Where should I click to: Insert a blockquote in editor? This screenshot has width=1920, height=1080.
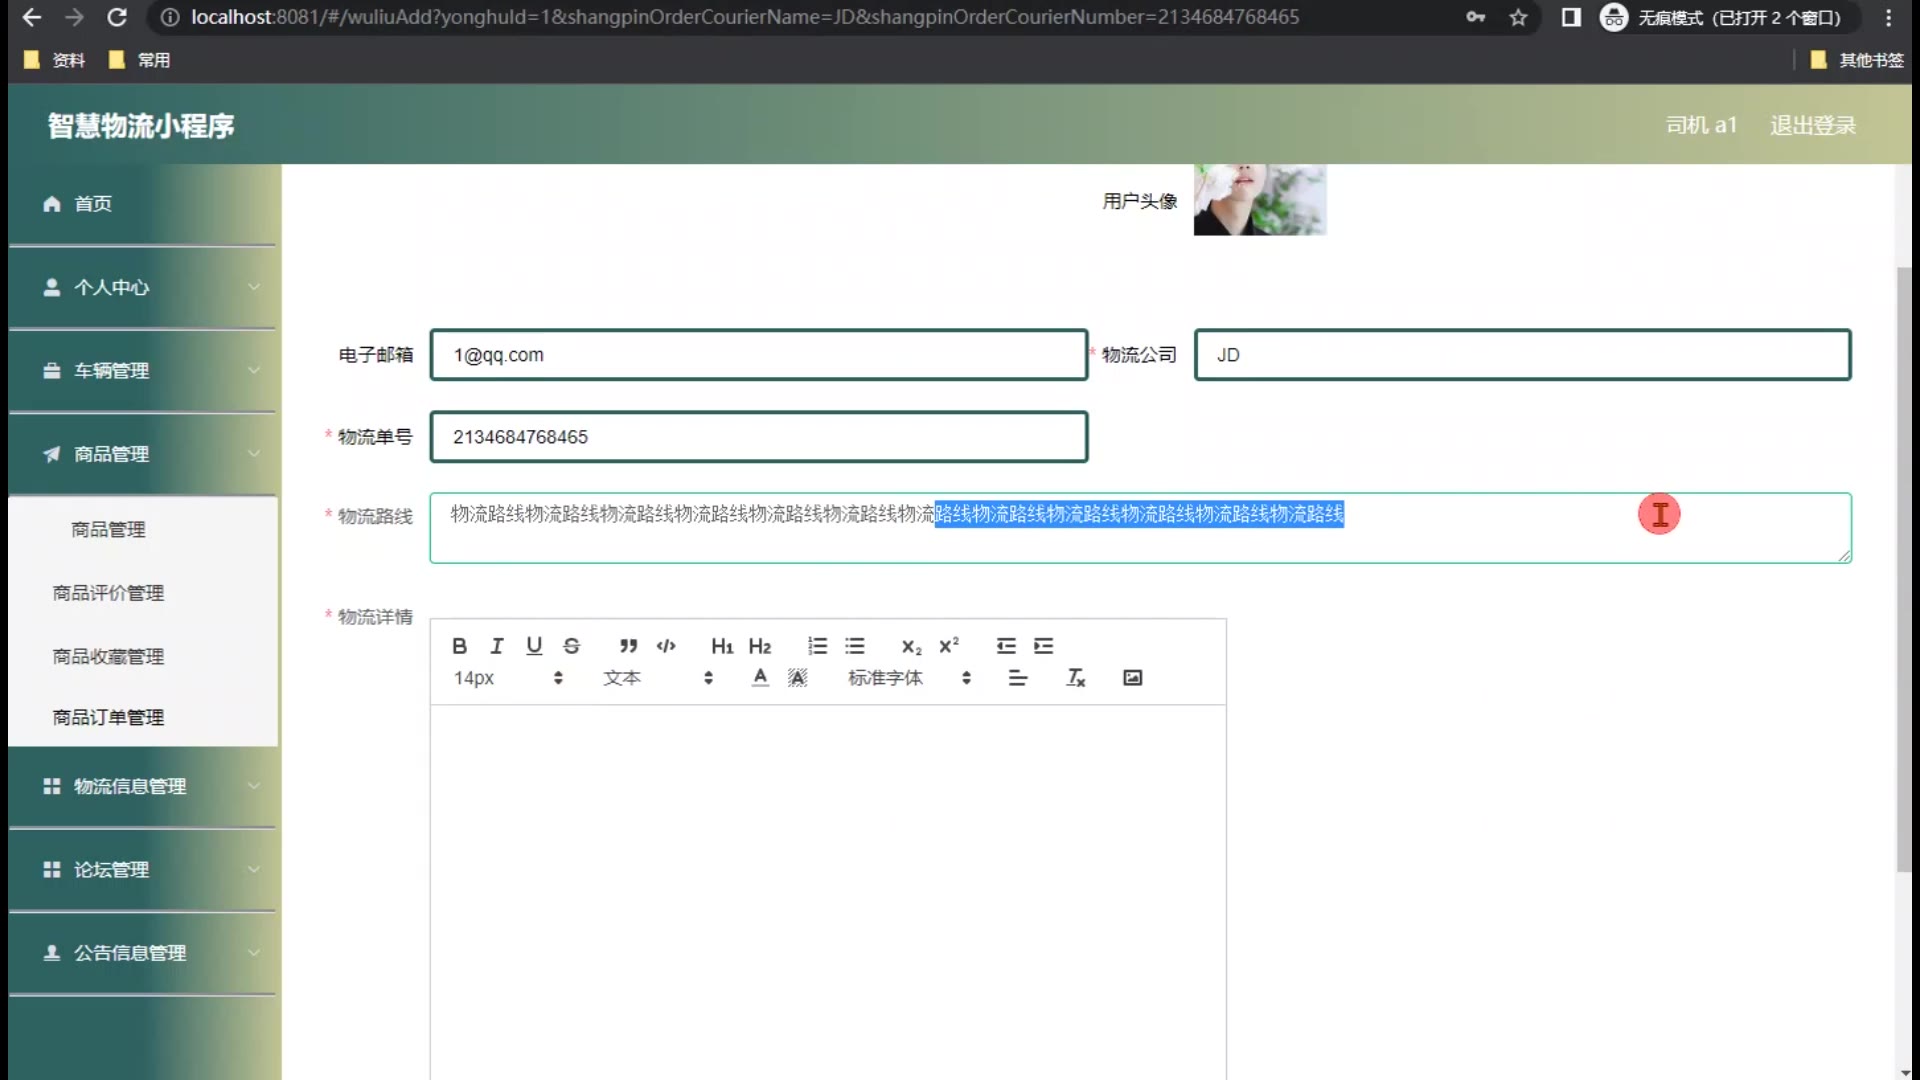pos(628,646)
